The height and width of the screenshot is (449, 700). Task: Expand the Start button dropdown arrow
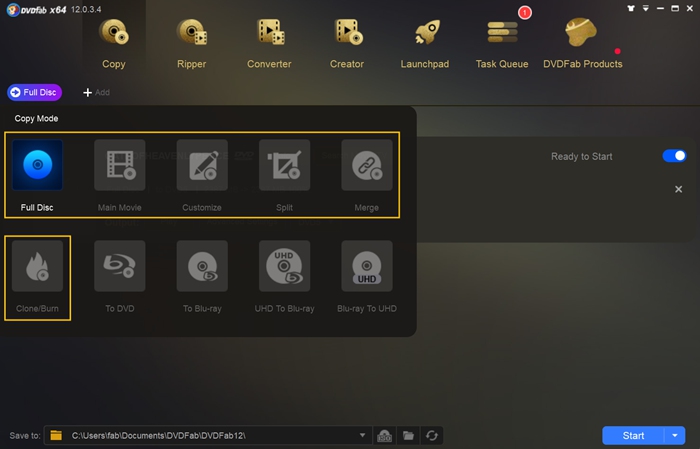675,435
